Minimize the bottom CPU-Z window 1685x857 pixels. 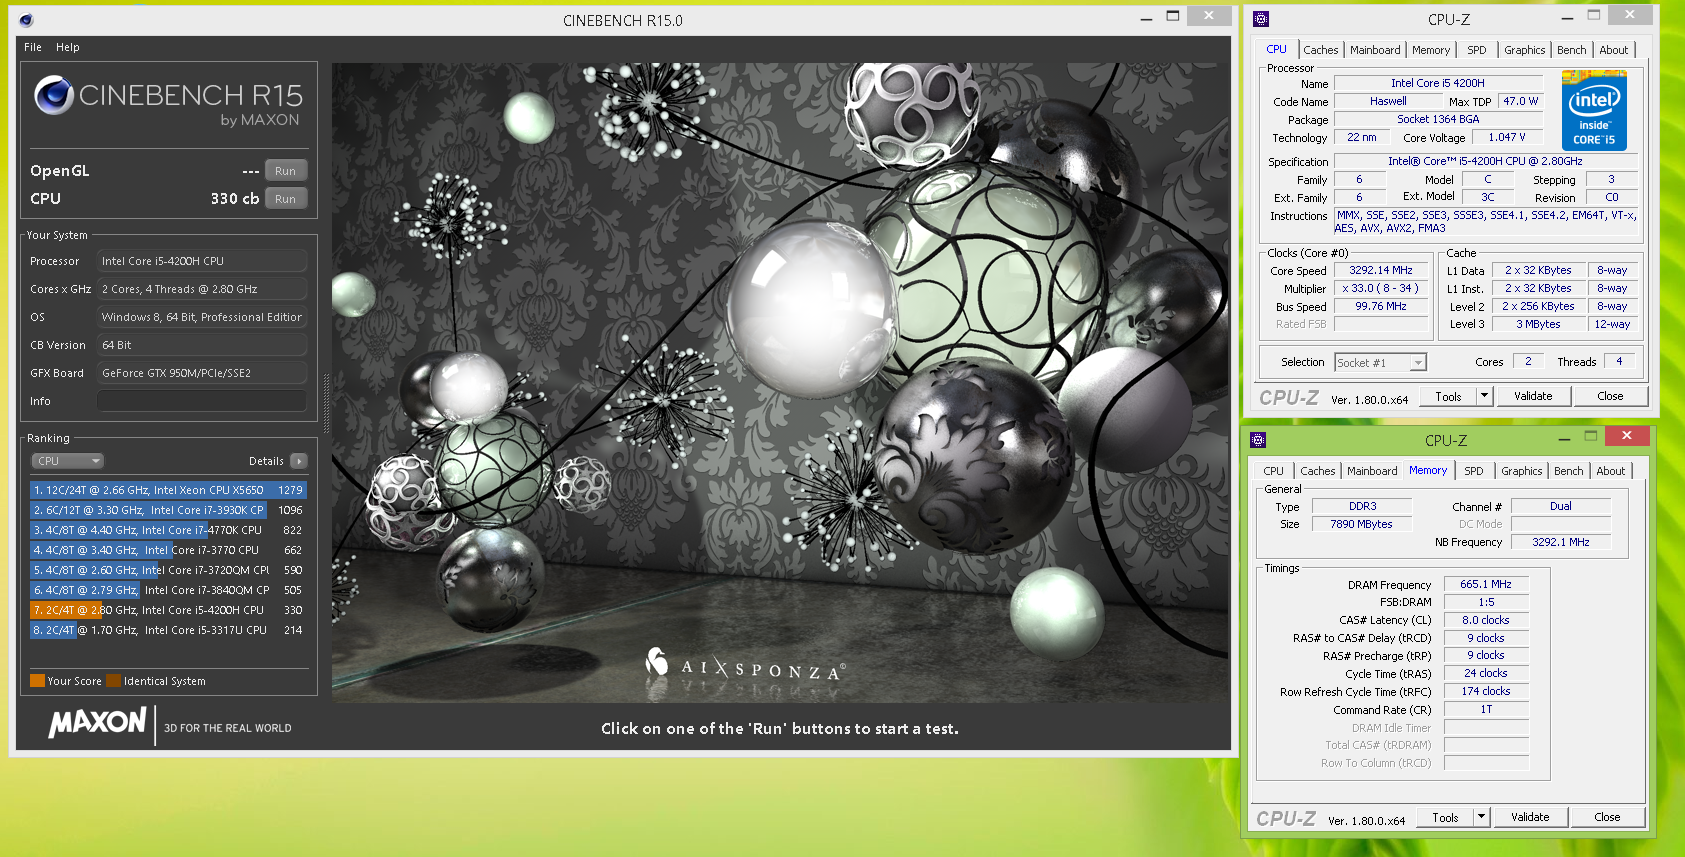[1564, 438]
